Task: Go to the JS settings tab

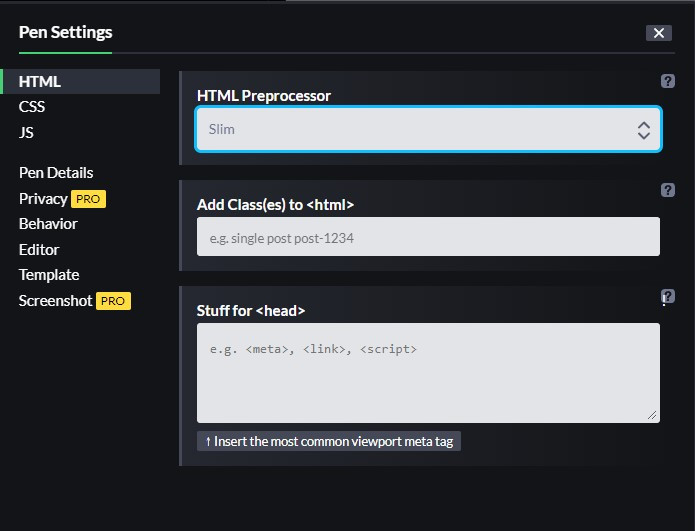Action: [27, 132]
